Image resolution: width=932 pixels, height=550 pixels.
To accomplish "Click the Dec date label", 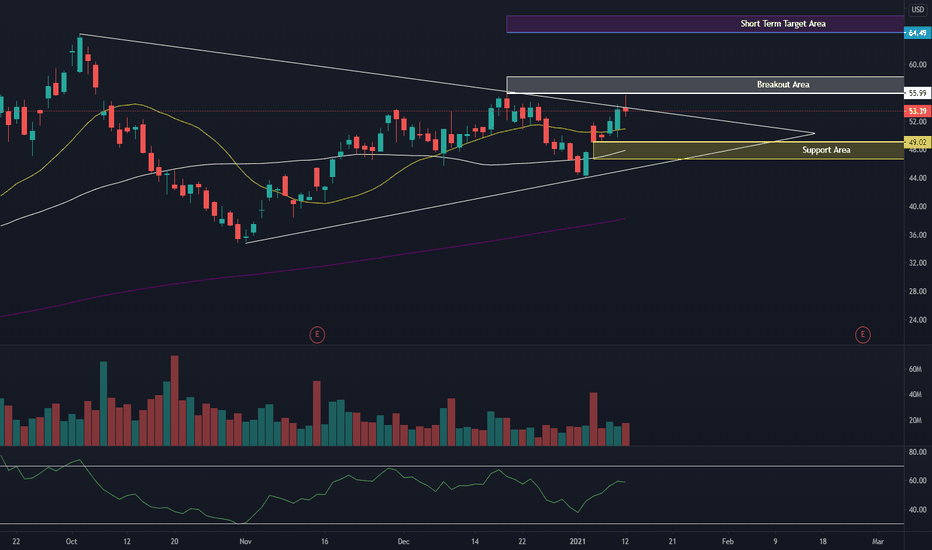I will click(404, 542).
